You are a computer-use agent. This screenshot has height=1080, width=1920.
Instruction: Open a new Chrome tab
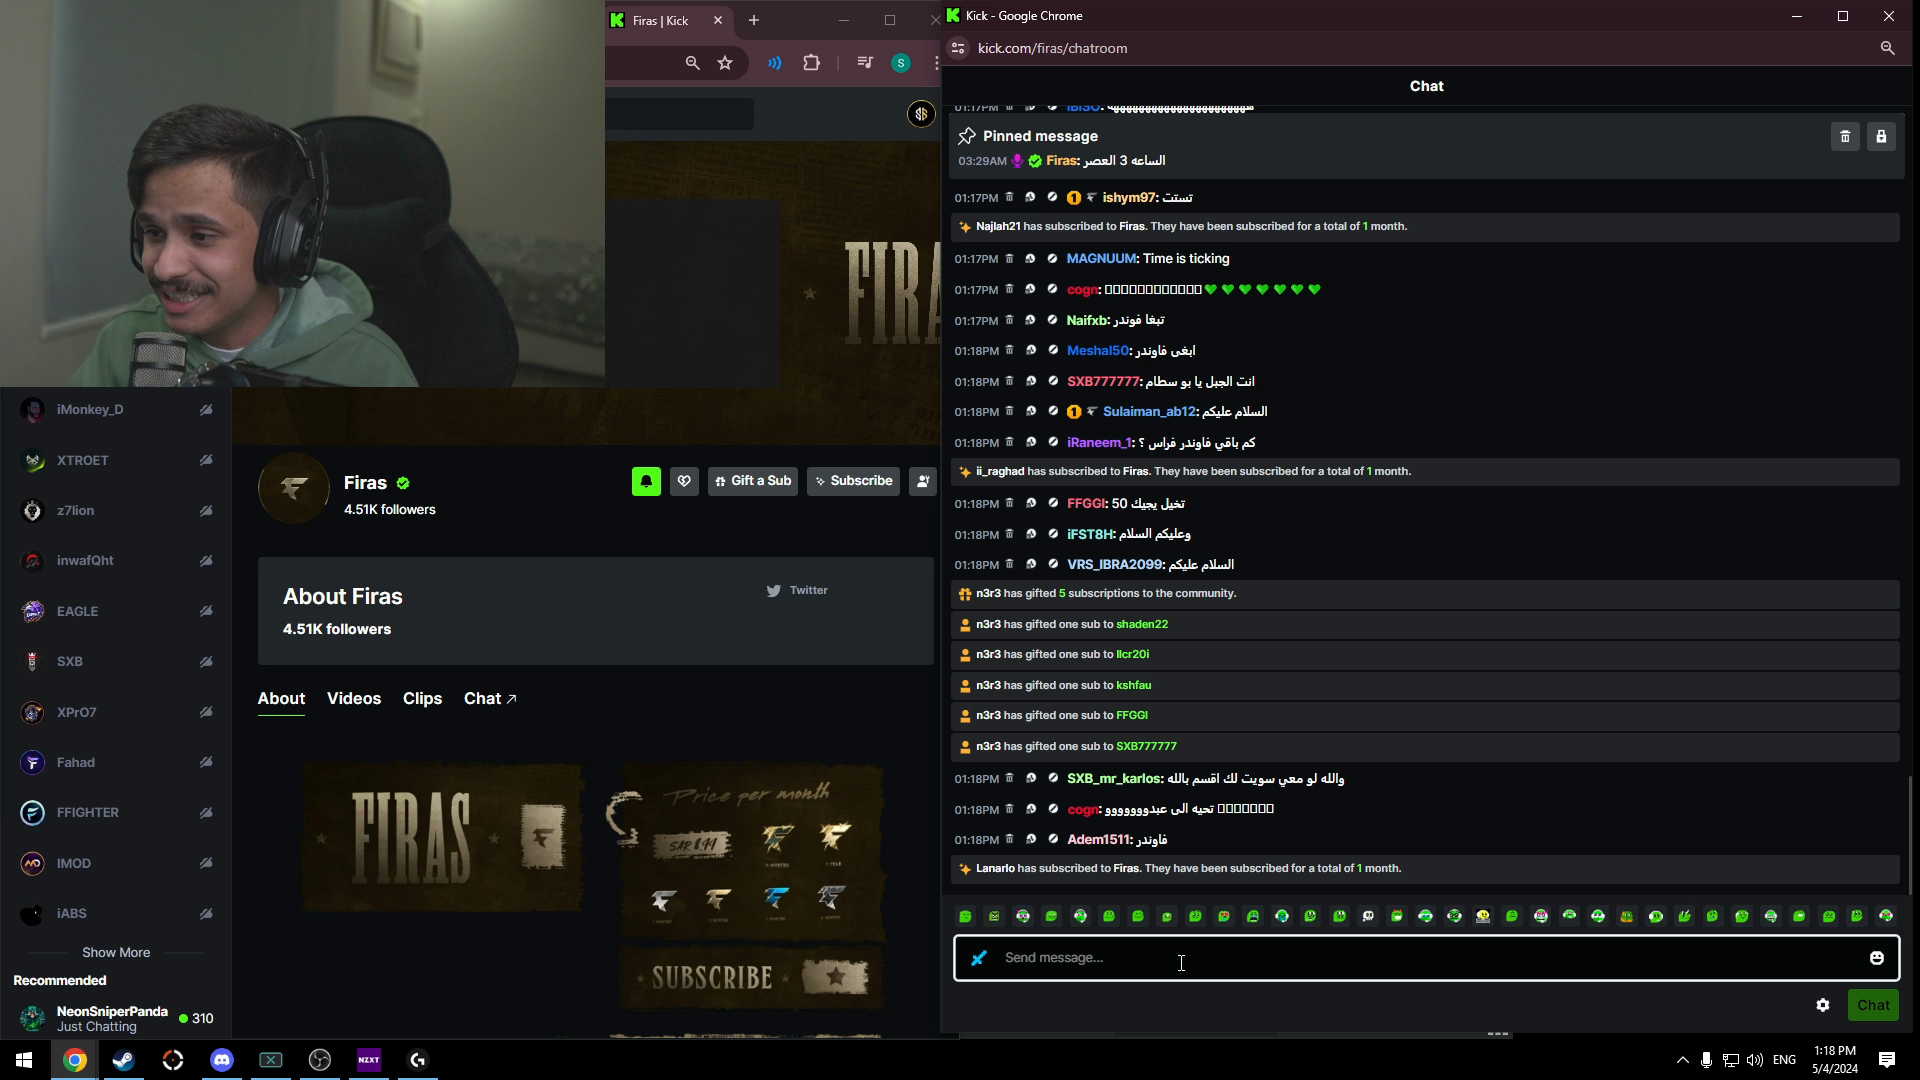coord(754,20)
